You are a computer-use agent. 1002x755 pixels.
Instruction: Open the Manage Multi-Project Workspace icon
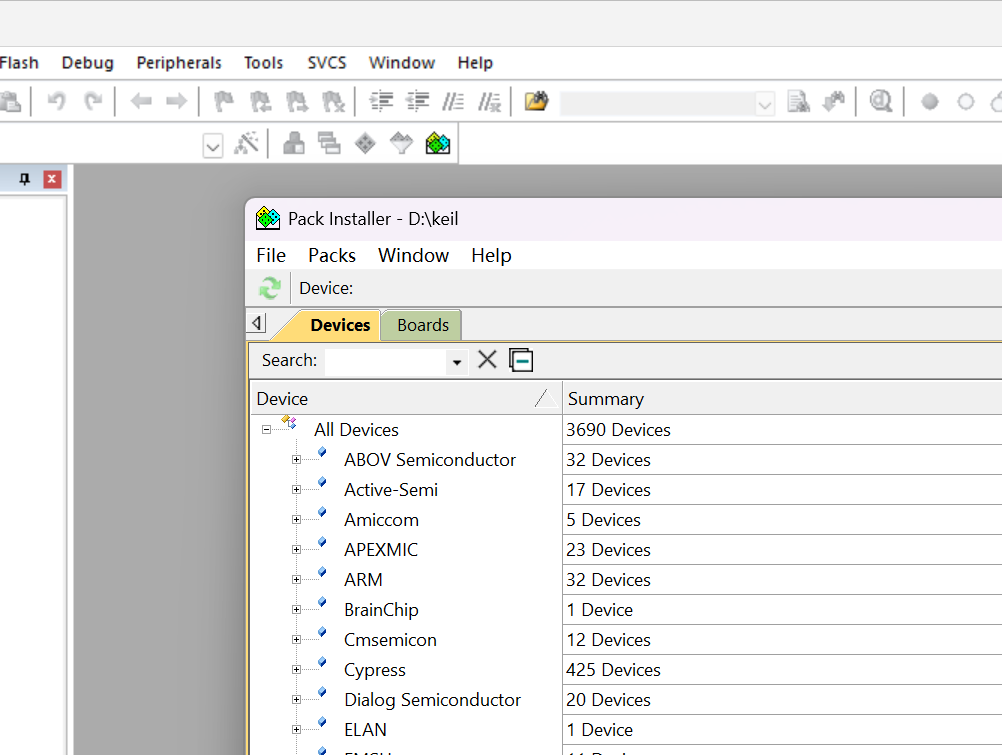[x=329, y=143]
